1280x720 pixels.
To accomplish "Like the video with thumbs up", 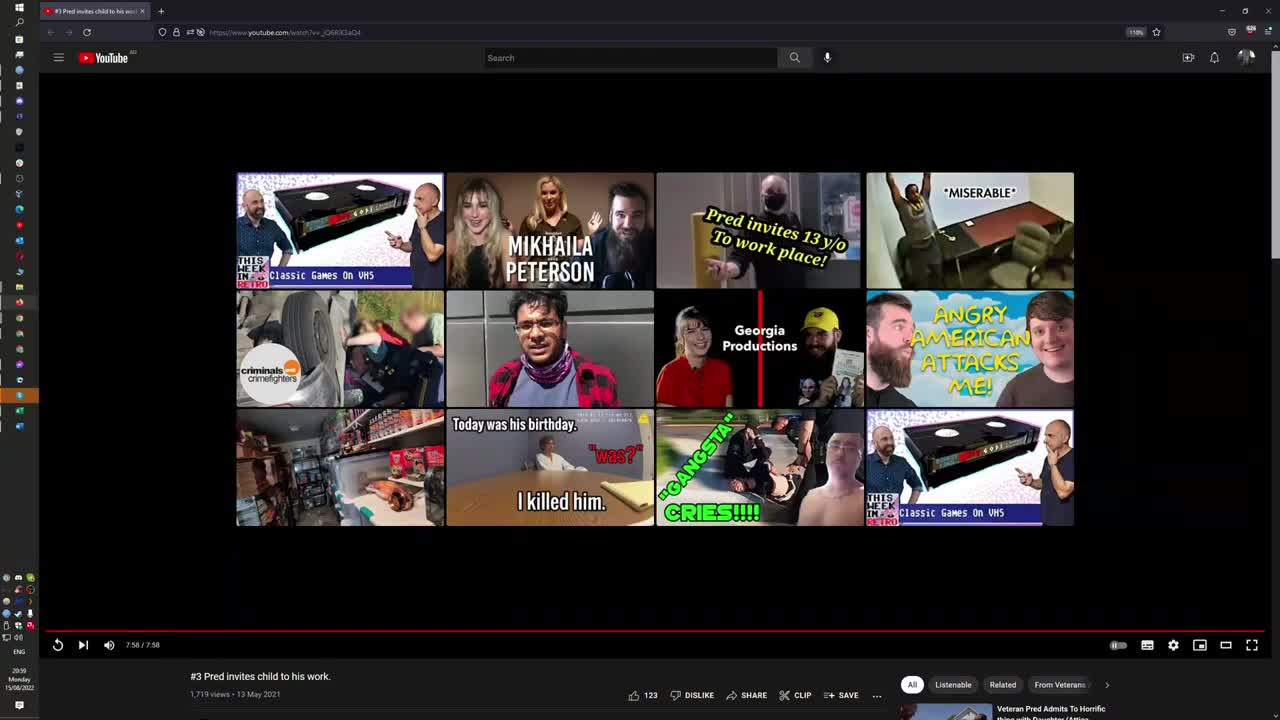I will coord(643,695).
